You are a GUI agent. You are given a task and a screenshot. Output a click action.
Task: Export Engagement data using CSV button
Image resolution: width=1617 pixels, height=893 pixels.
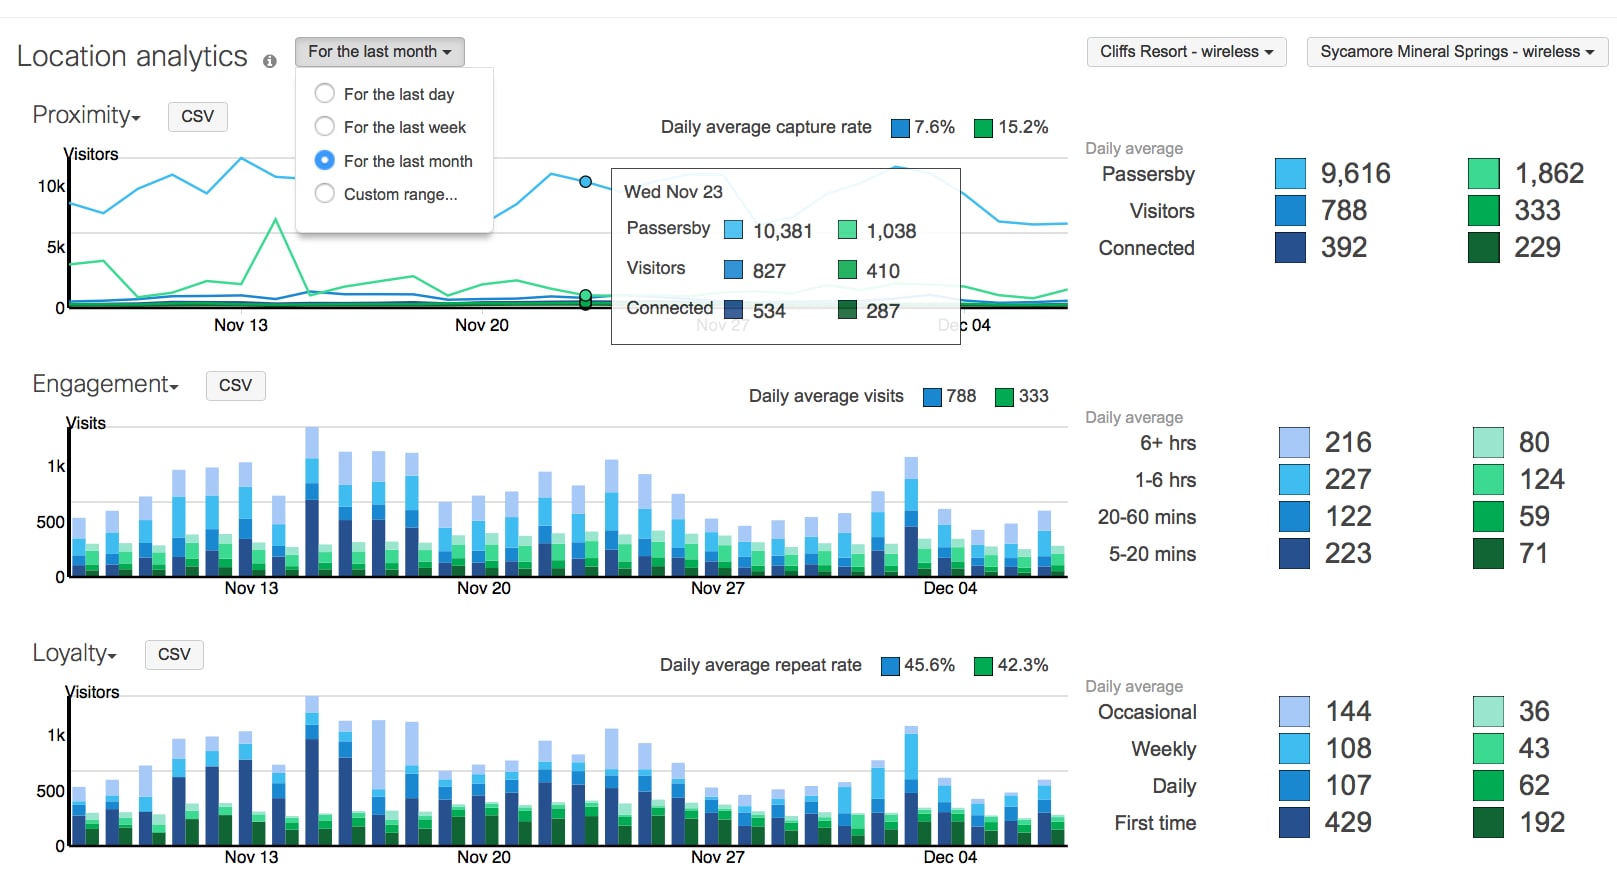[x=235, y=385]
